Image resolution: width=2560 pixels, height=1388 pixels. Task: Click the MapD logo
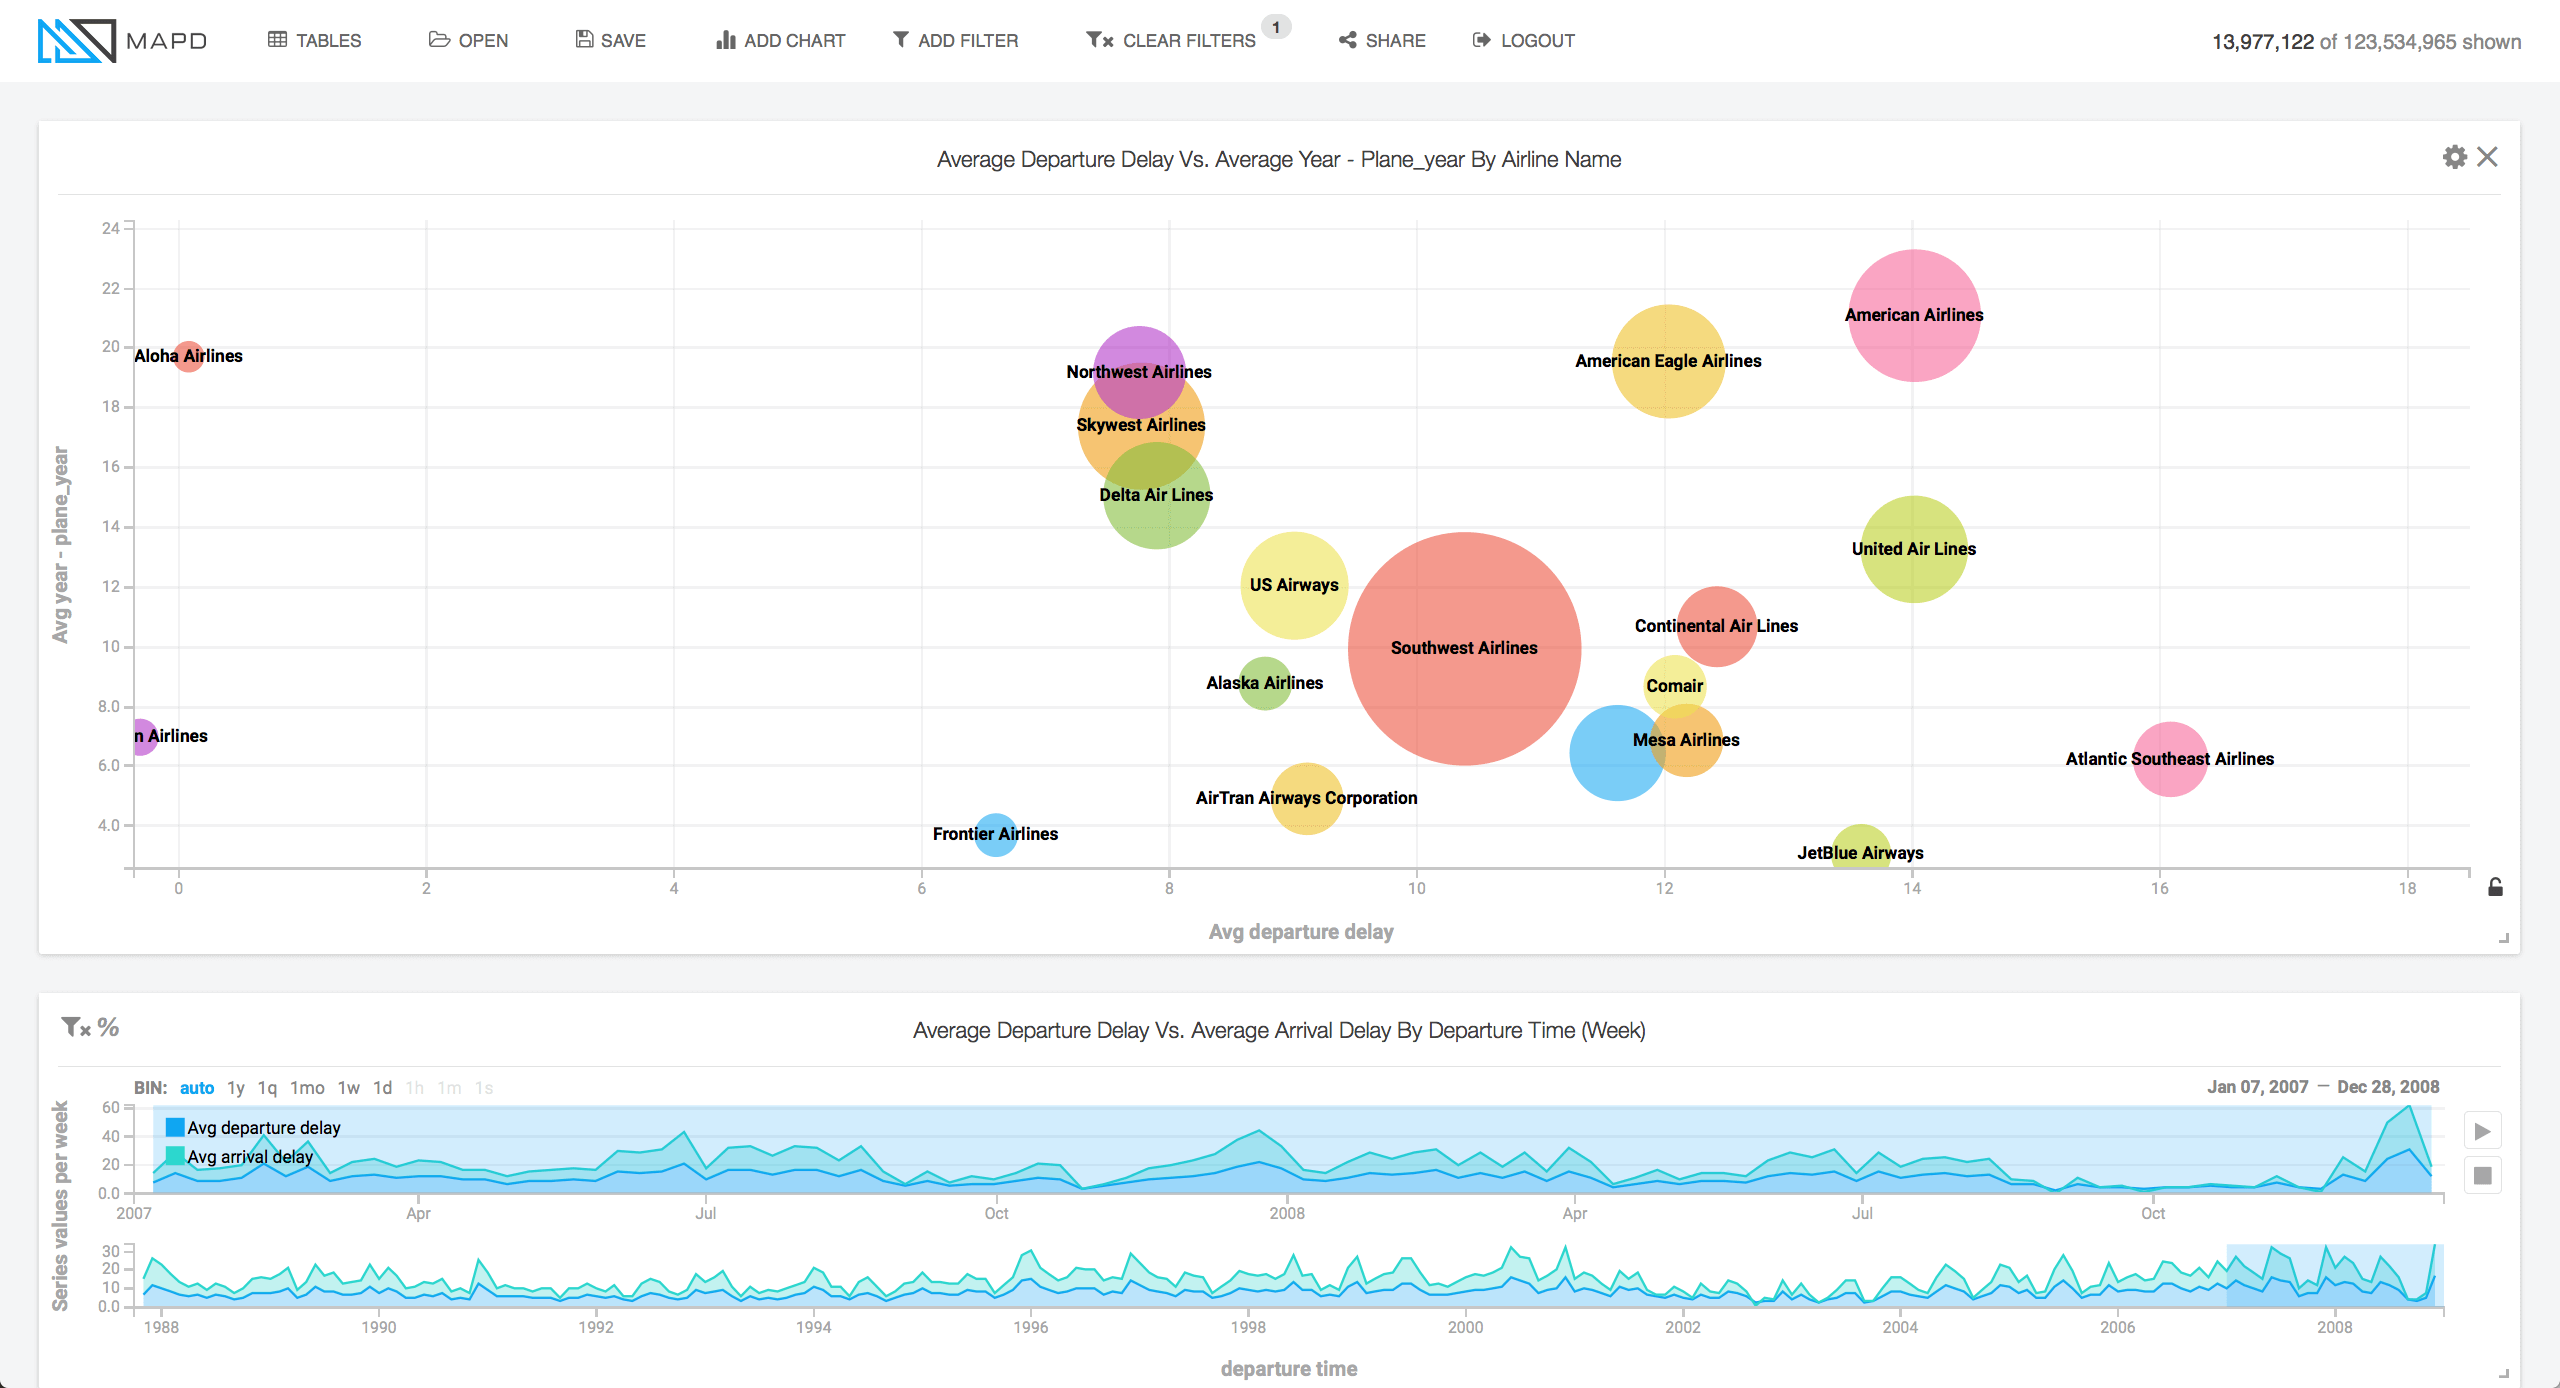122,41
